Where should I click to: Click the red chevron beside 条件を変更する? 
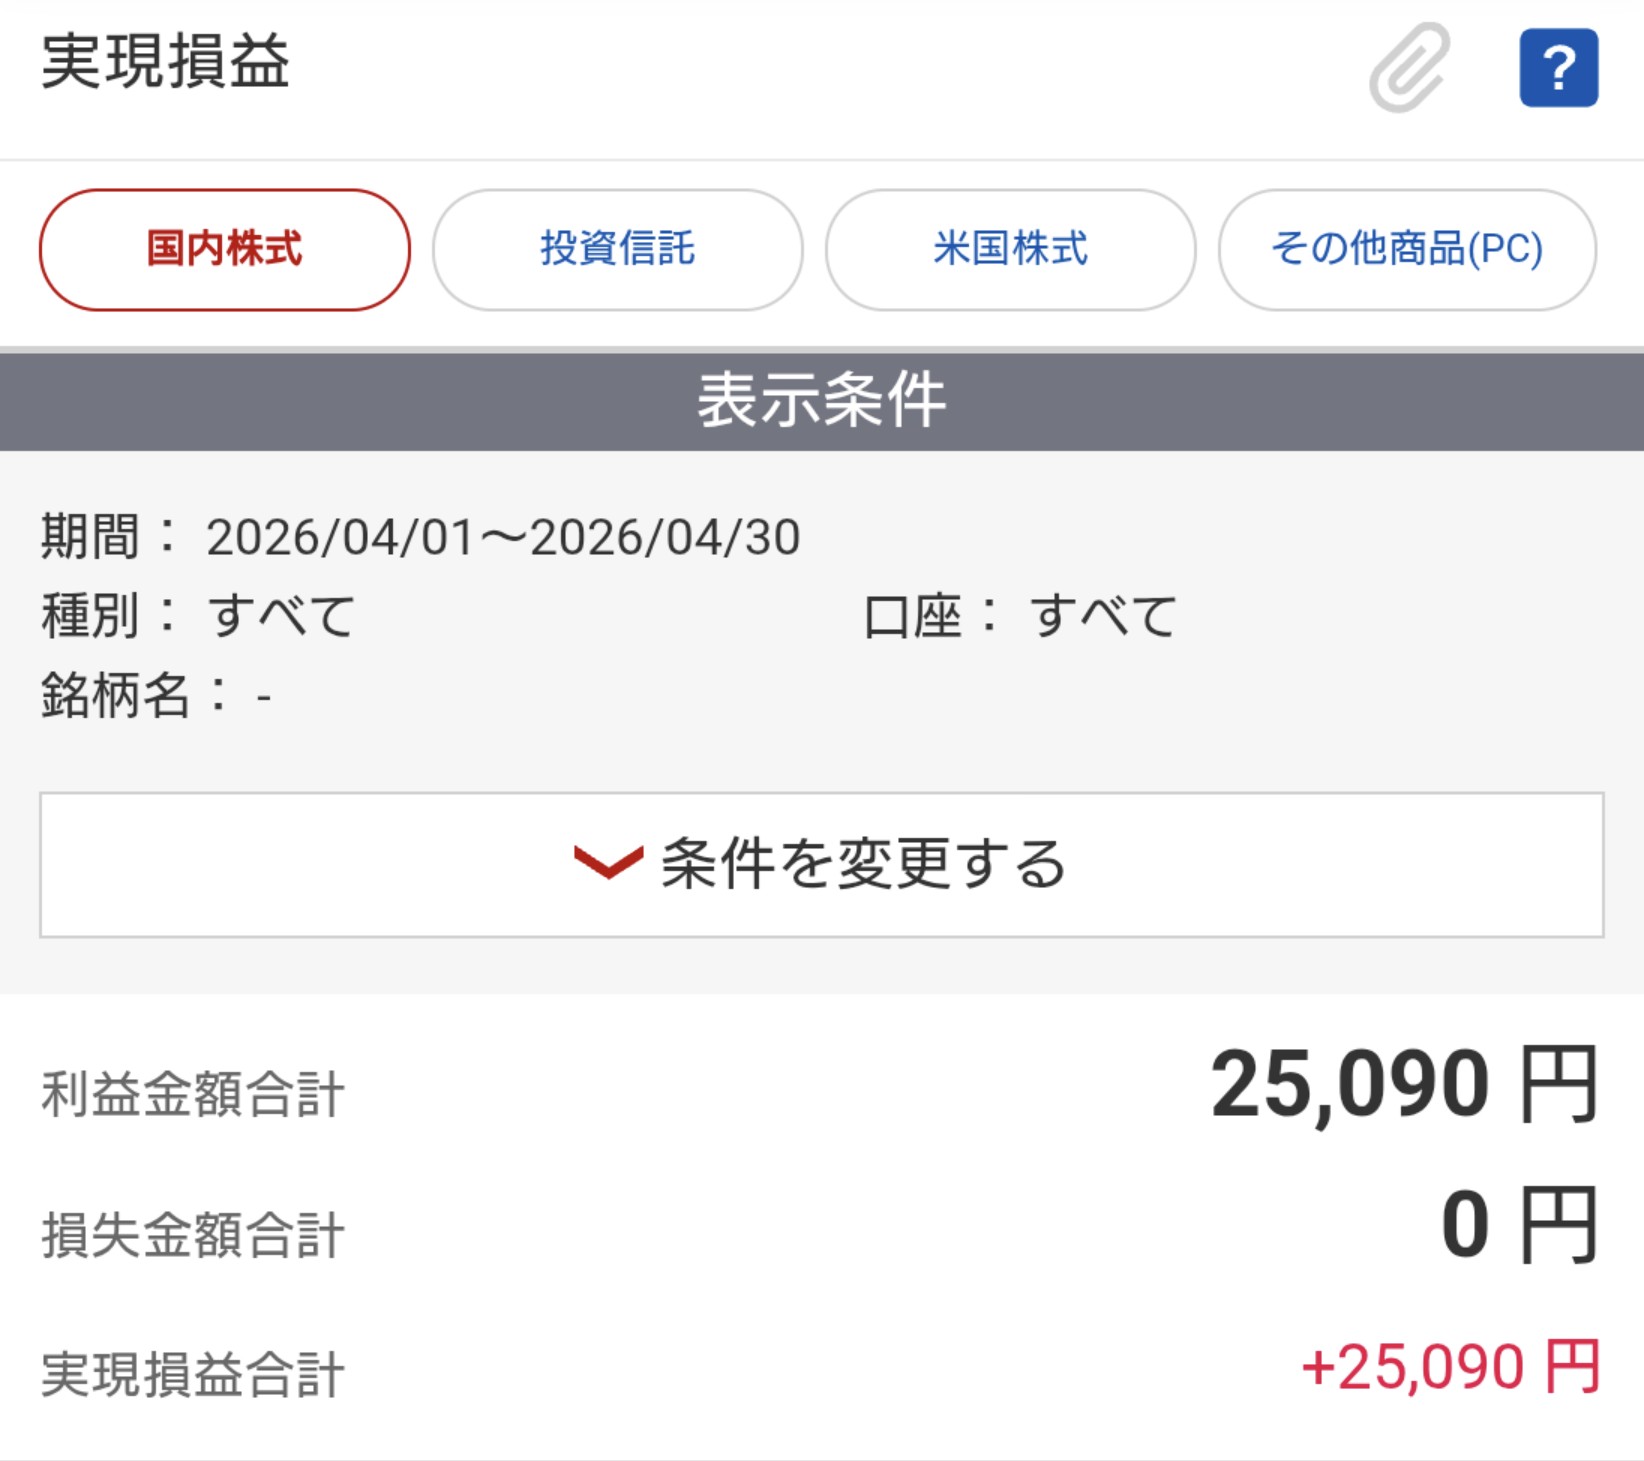point(608,861)
